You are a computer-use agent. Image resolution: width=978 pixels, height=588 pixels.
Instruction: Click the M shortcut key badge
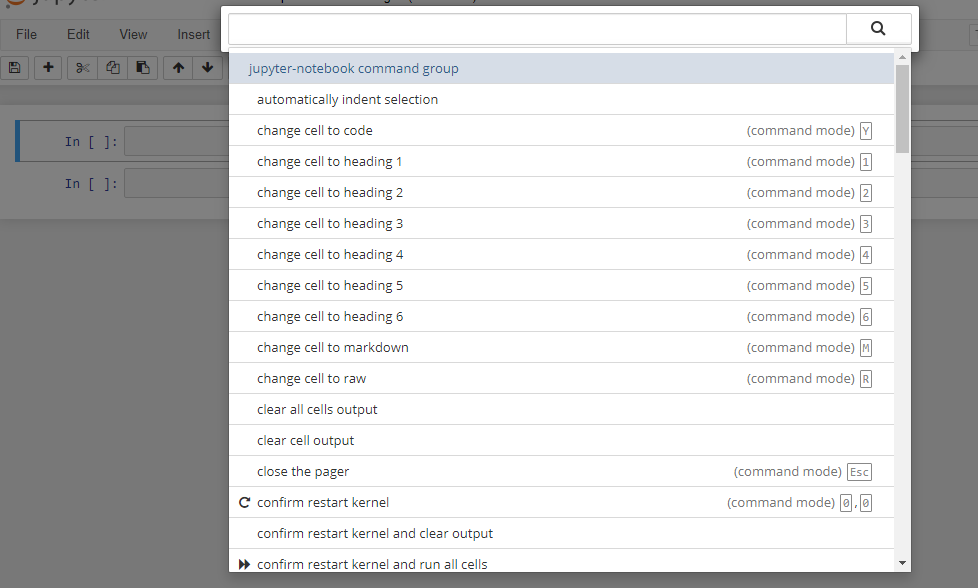point(866,348)
